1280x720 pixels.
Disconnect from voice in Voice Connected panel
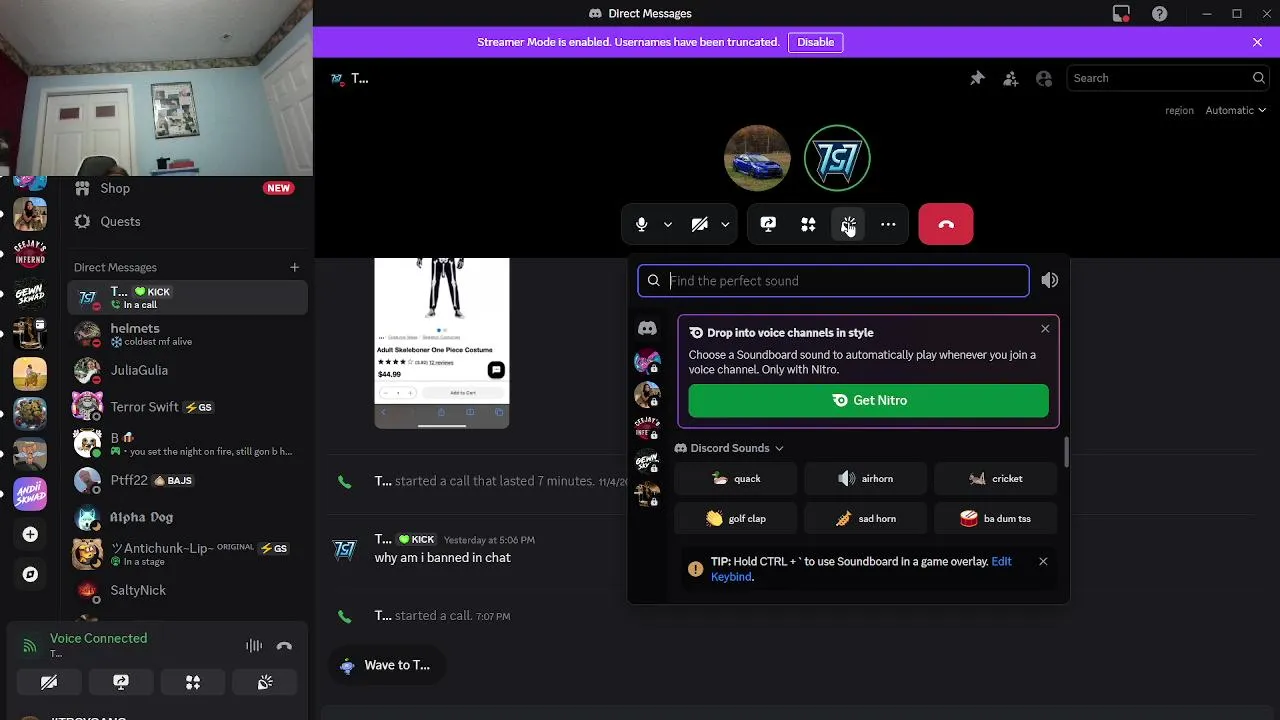284,646
